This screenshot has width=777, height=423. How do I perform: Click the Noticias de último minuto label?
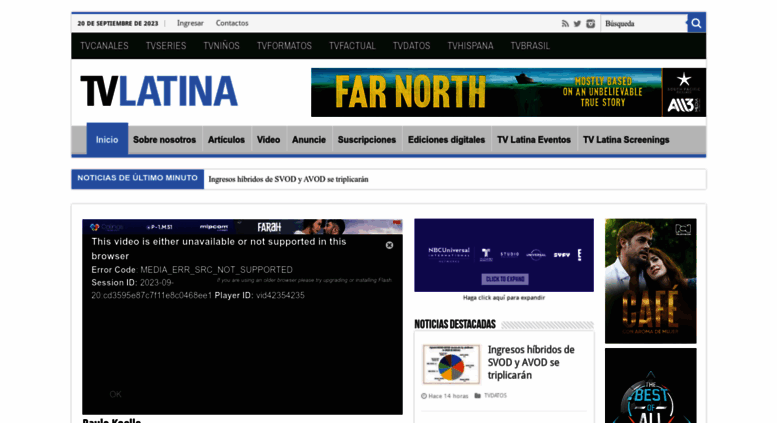coord(137,178)
